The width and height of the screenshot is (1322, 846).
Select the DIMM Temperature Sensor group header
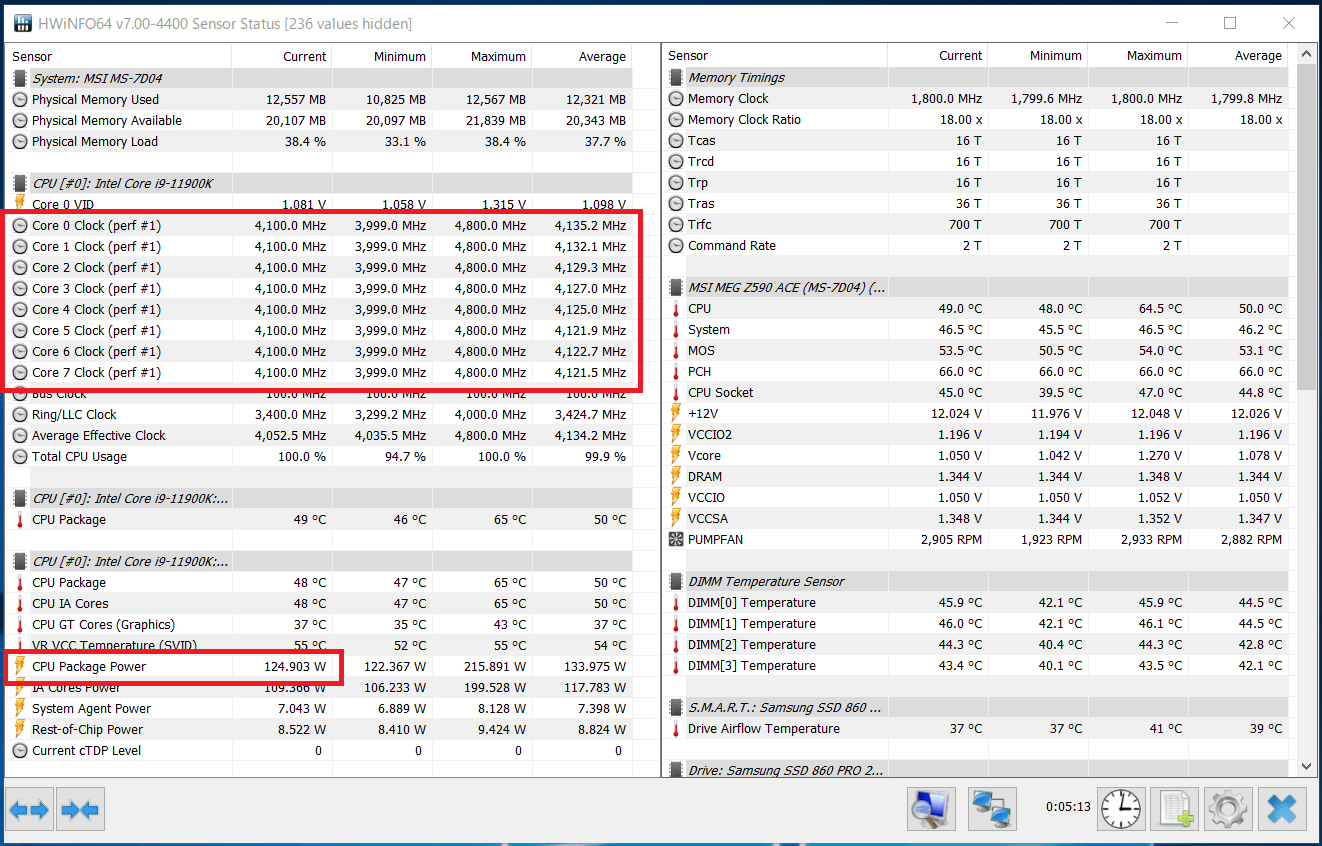pyautogui.click(x=975, y=581)
